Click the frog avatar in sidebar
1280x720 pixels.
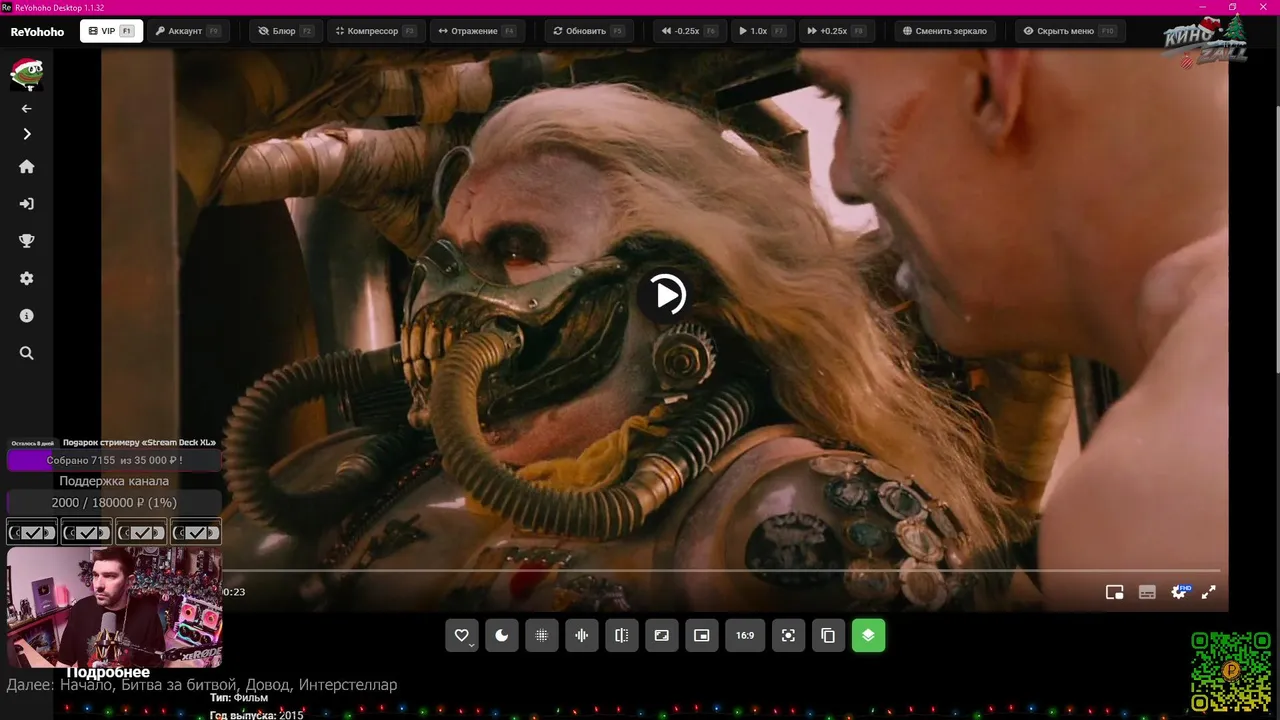click(x=26, y=74)
